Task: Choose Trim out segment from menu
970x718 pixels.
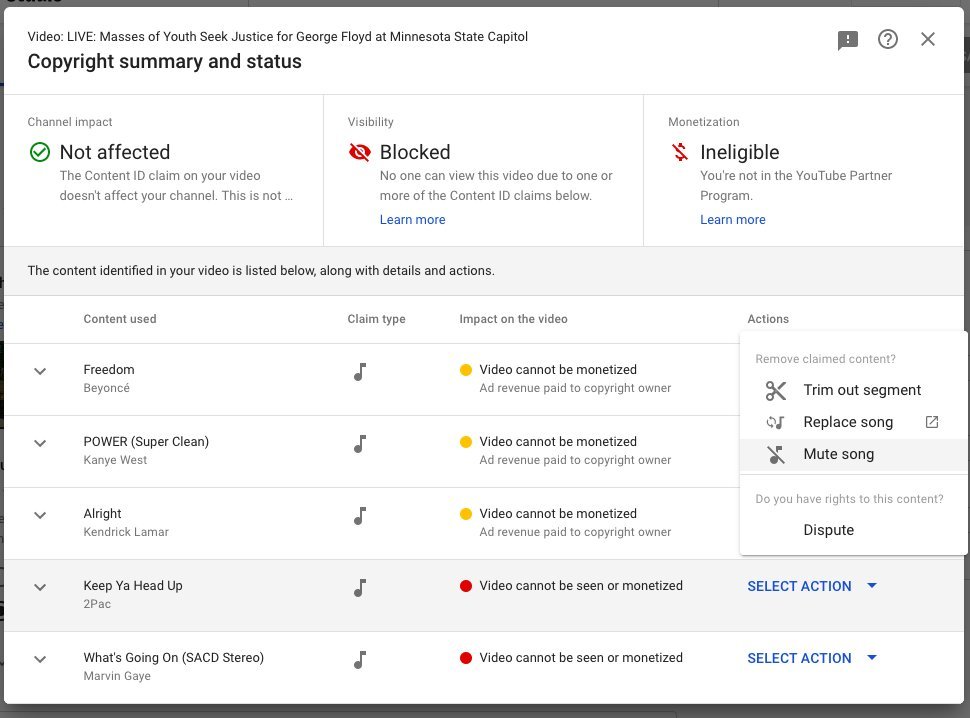Action: tap(853, 390)
